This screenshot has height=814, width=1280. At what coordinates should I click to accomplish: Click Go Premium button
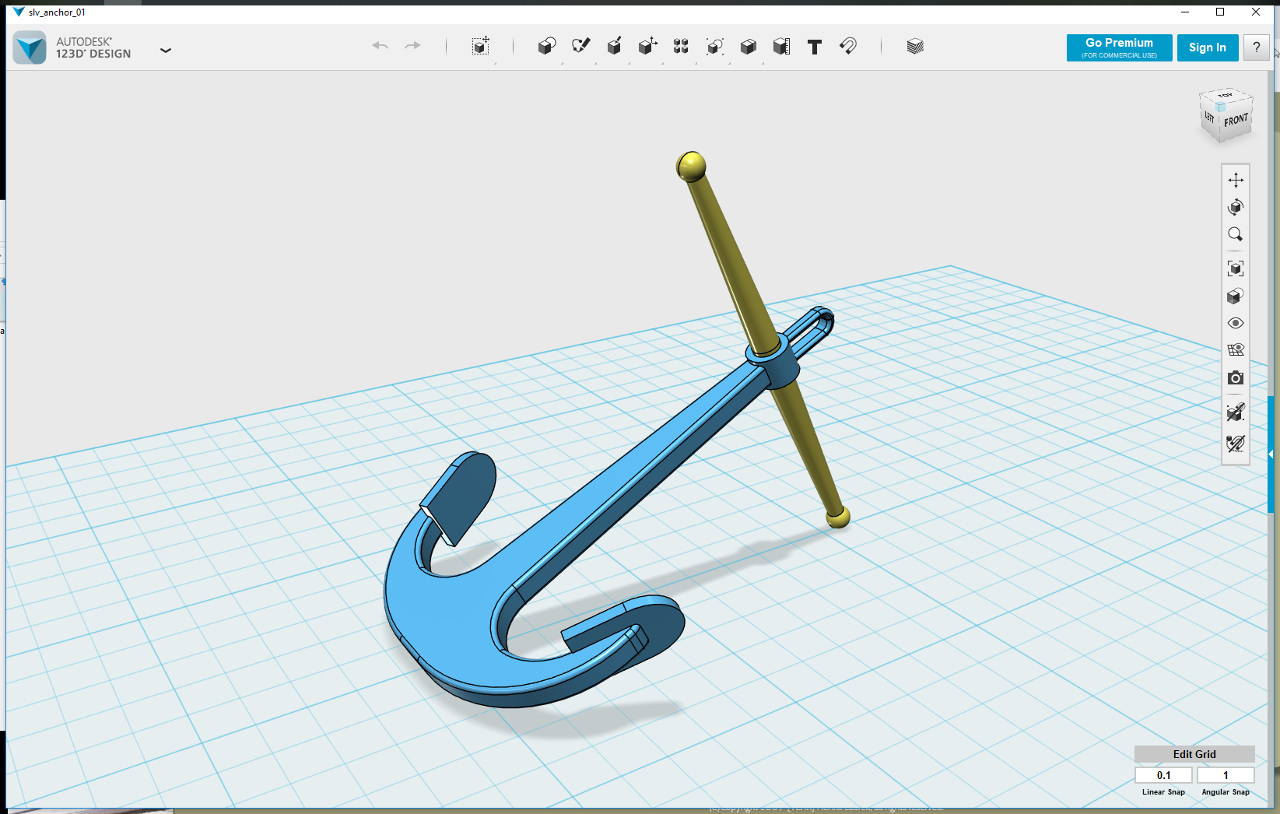point(1119,47)
